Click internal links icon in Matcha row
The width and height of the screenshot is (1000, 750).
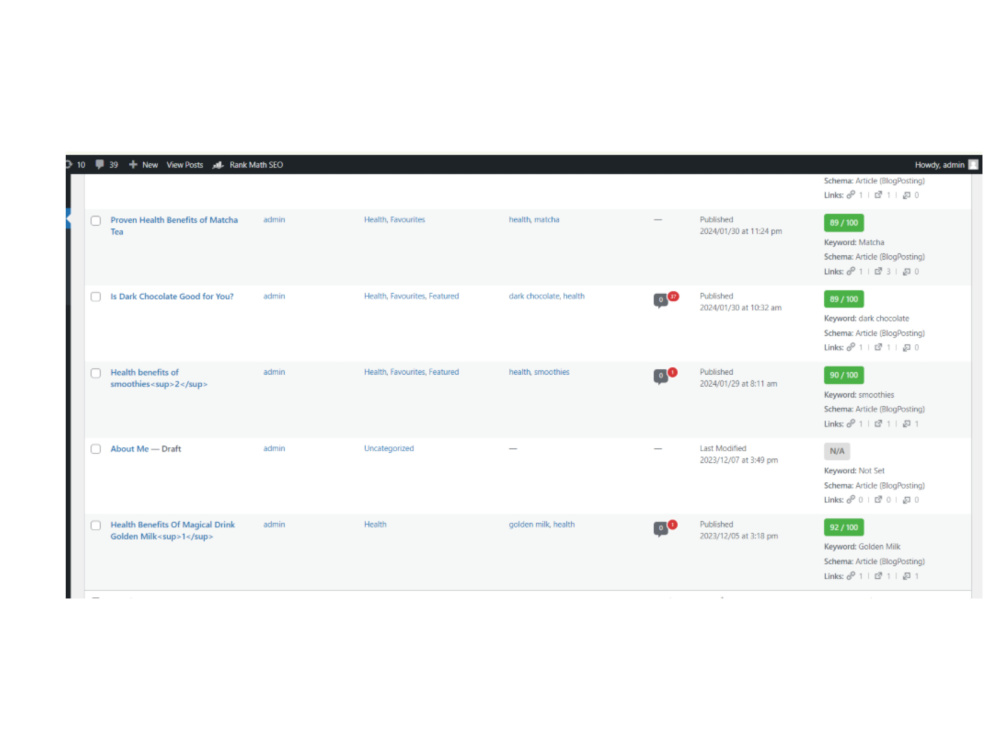(851, 271)
